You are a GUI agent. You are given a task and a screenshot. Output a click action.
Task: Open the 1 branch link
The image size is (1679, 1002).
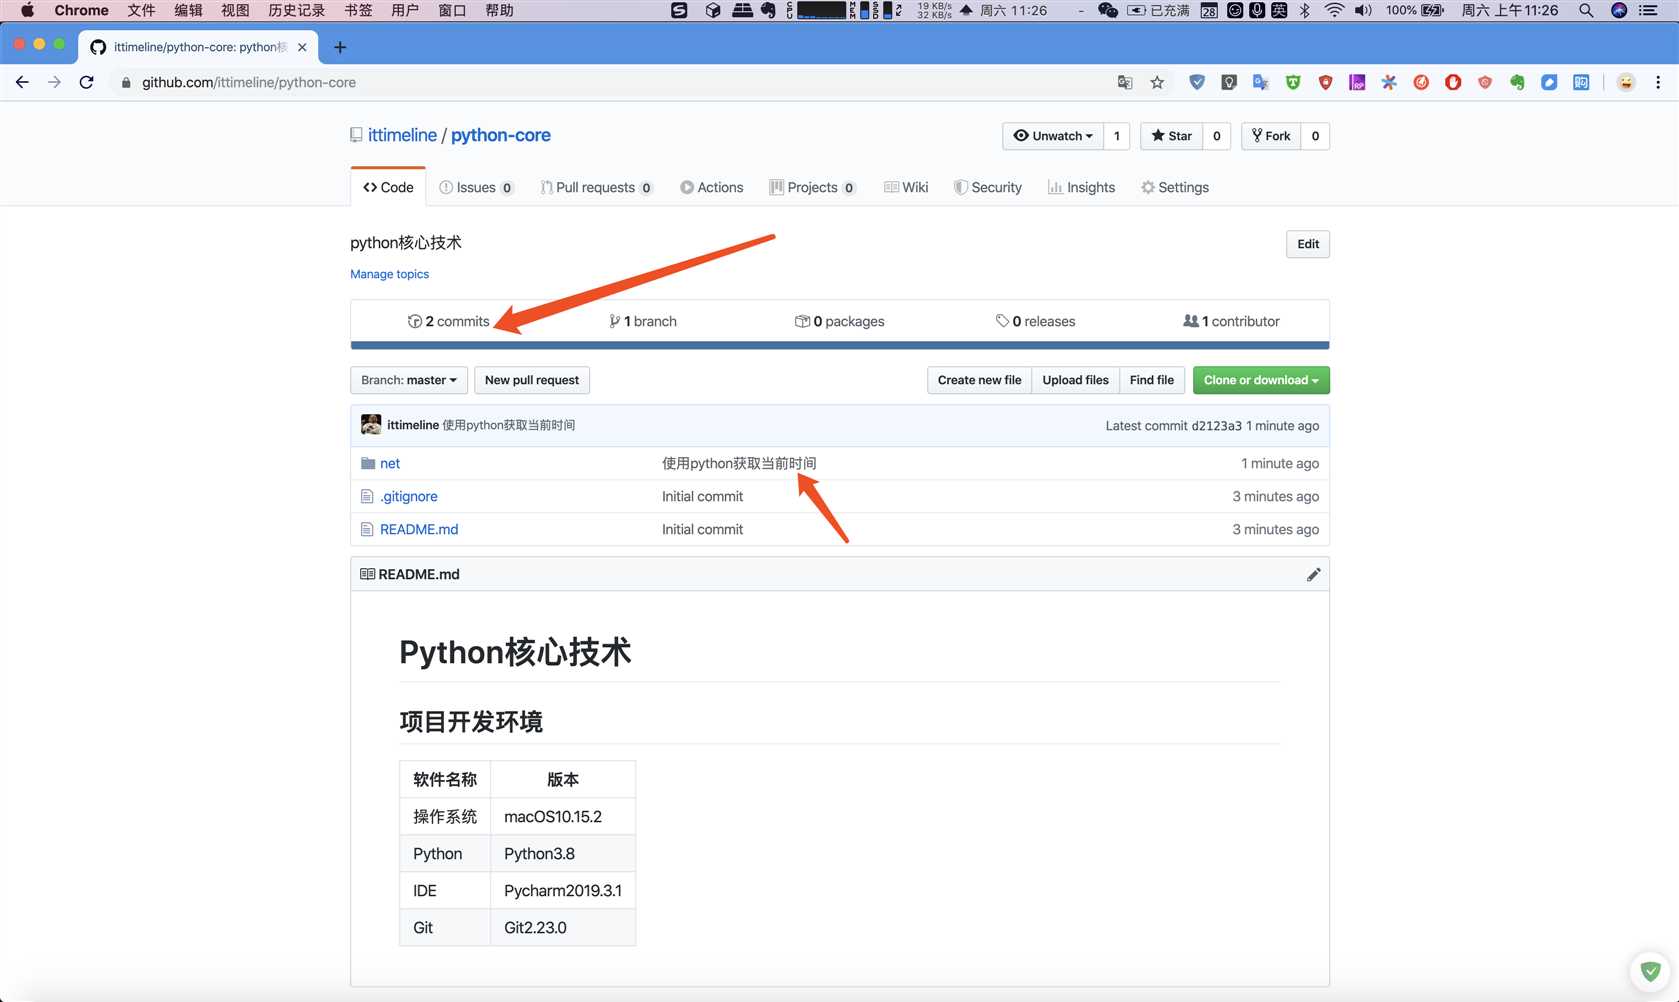point(643,321)
